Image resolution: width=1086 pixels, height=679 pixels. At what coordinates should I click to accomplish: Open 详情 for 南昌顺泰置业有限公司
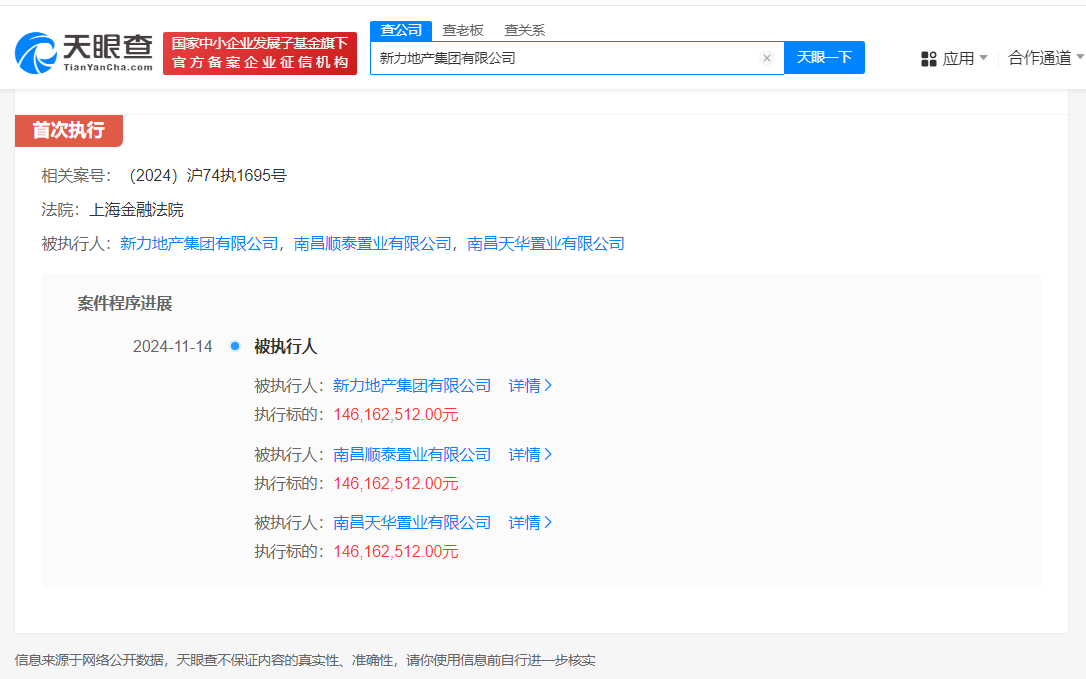(530, 455)
